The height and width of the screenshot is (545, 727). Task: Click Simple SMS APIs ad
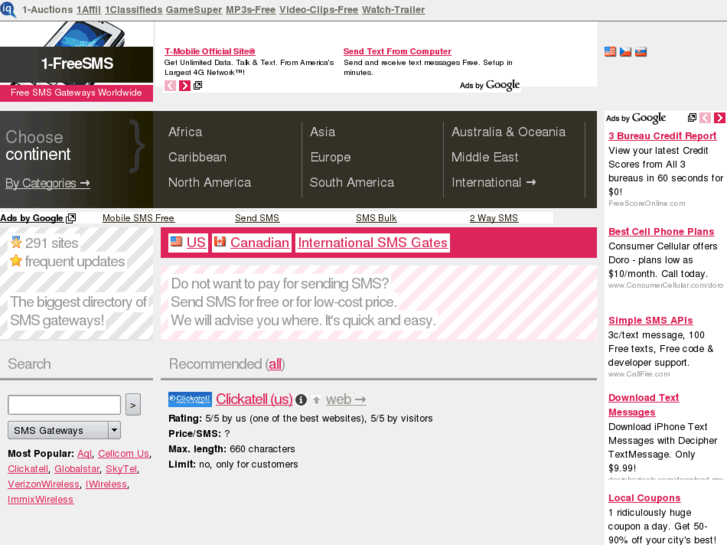click(650, 321)
